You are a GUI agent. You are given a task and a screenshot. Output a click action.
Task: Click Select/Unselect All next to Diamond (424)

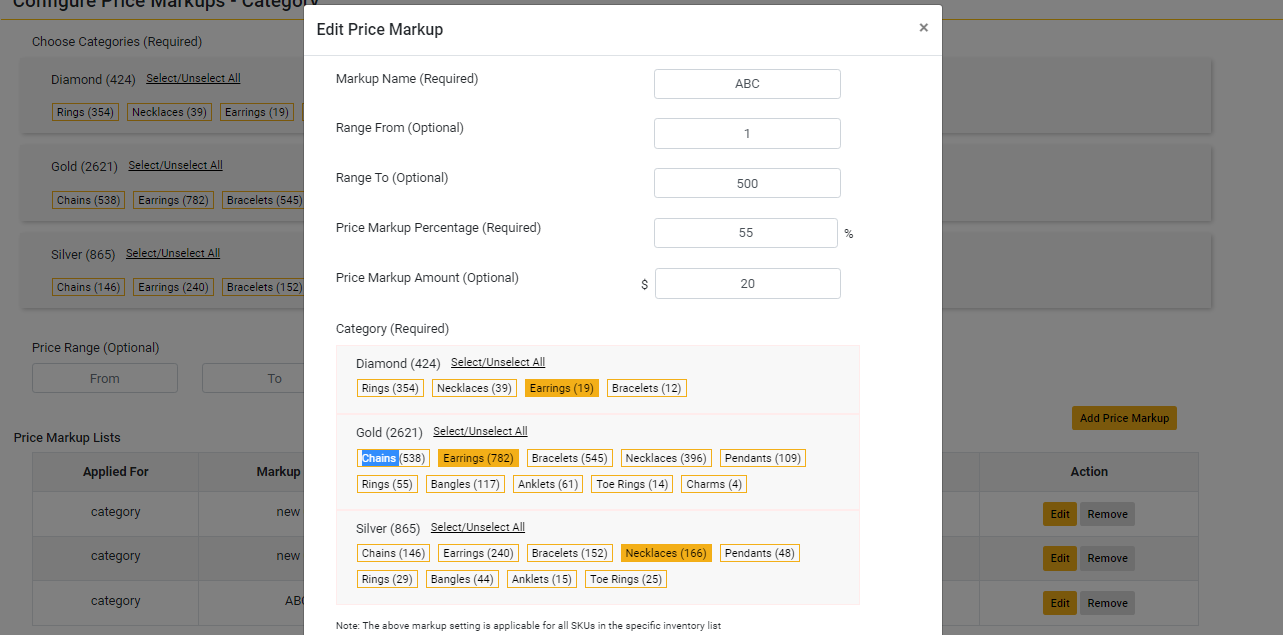[x=497, y=361]
